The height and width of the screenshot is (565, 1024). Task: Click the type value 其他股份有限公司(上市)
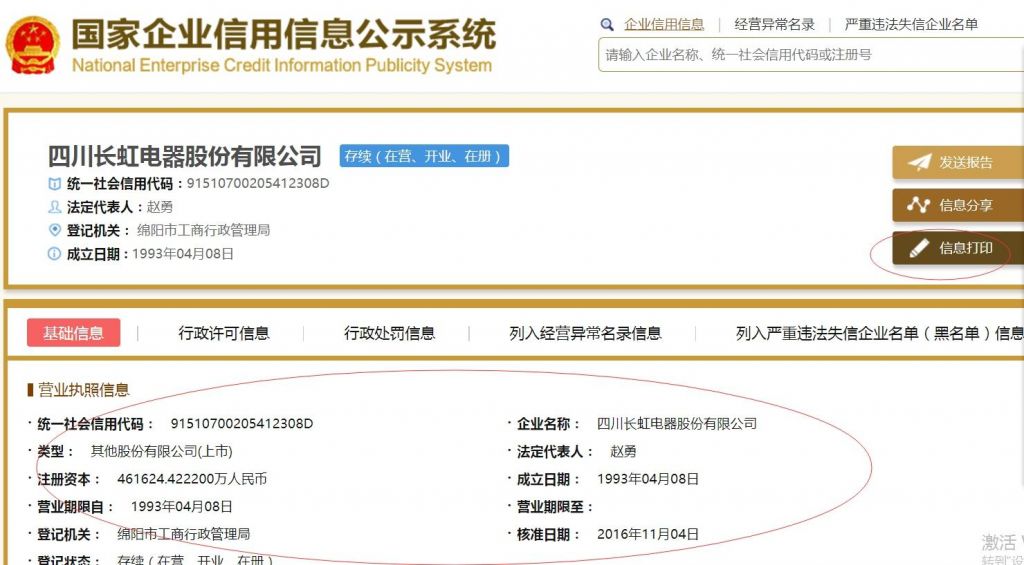pos(161,451)
